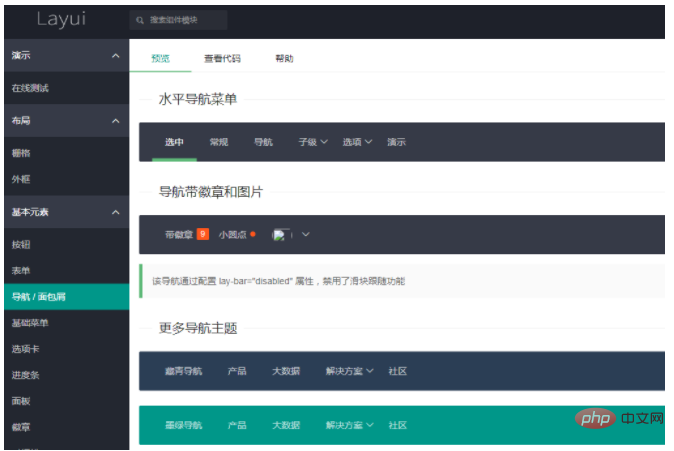Switch to the 预览 tab

[x=160, y=58]
